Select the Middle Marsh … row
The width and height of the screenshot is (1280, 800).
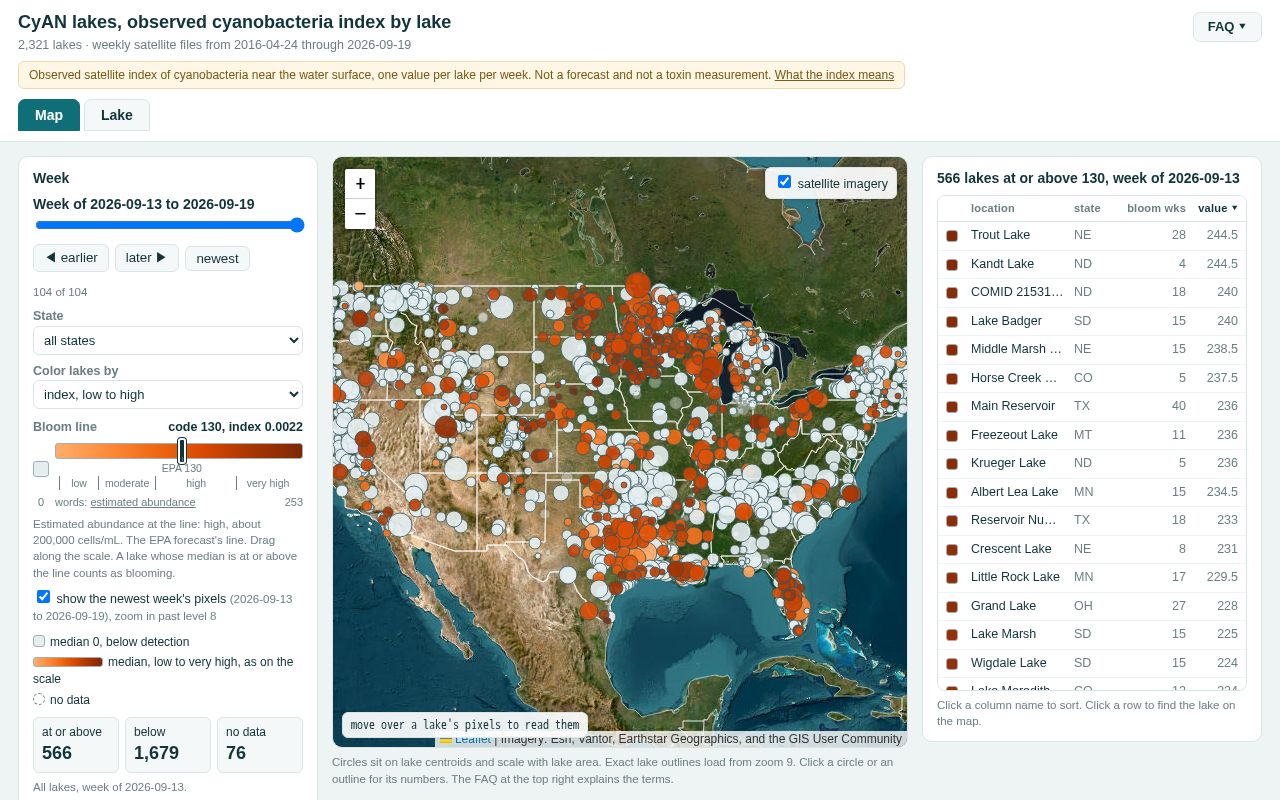pyautogui.click(x=1092, y=349)
